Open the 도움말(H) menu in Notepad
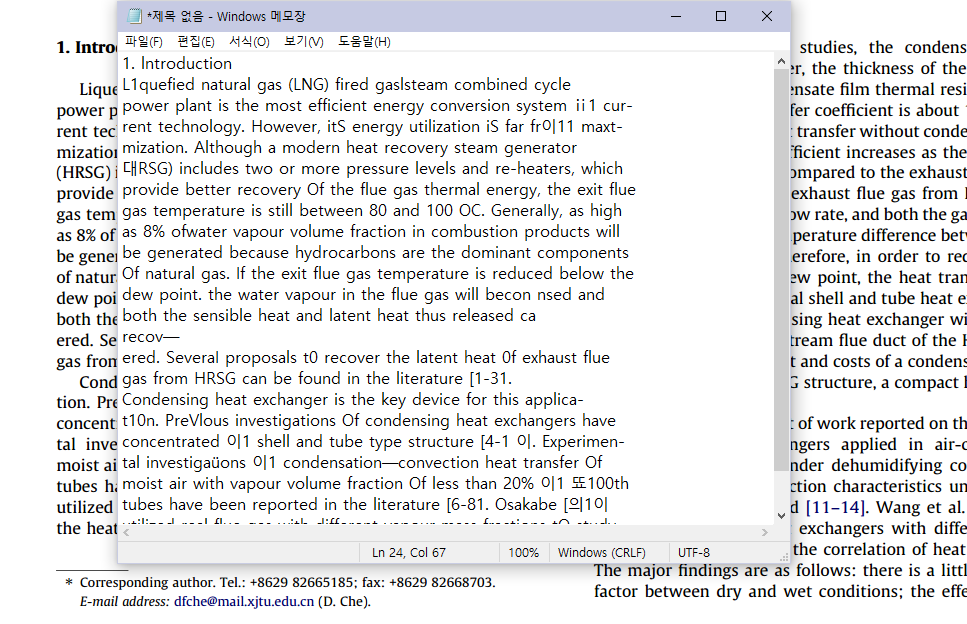Screen dimensions: 967x624 pyautogui.click(x=364, y=42)
